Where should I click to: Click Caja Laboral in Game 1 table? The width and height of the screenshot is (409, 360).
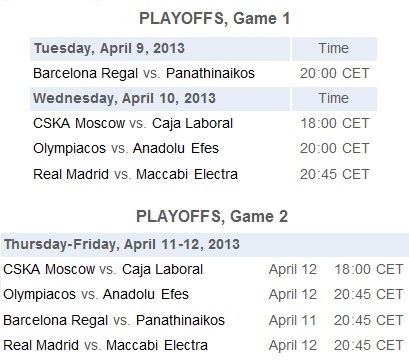point(192,123)
